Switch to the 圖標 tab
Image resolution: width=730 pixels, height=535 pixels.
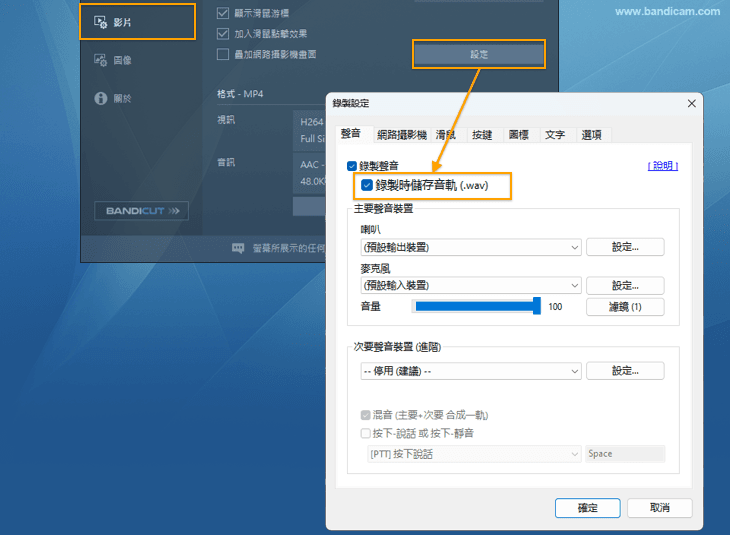[518, 135]
